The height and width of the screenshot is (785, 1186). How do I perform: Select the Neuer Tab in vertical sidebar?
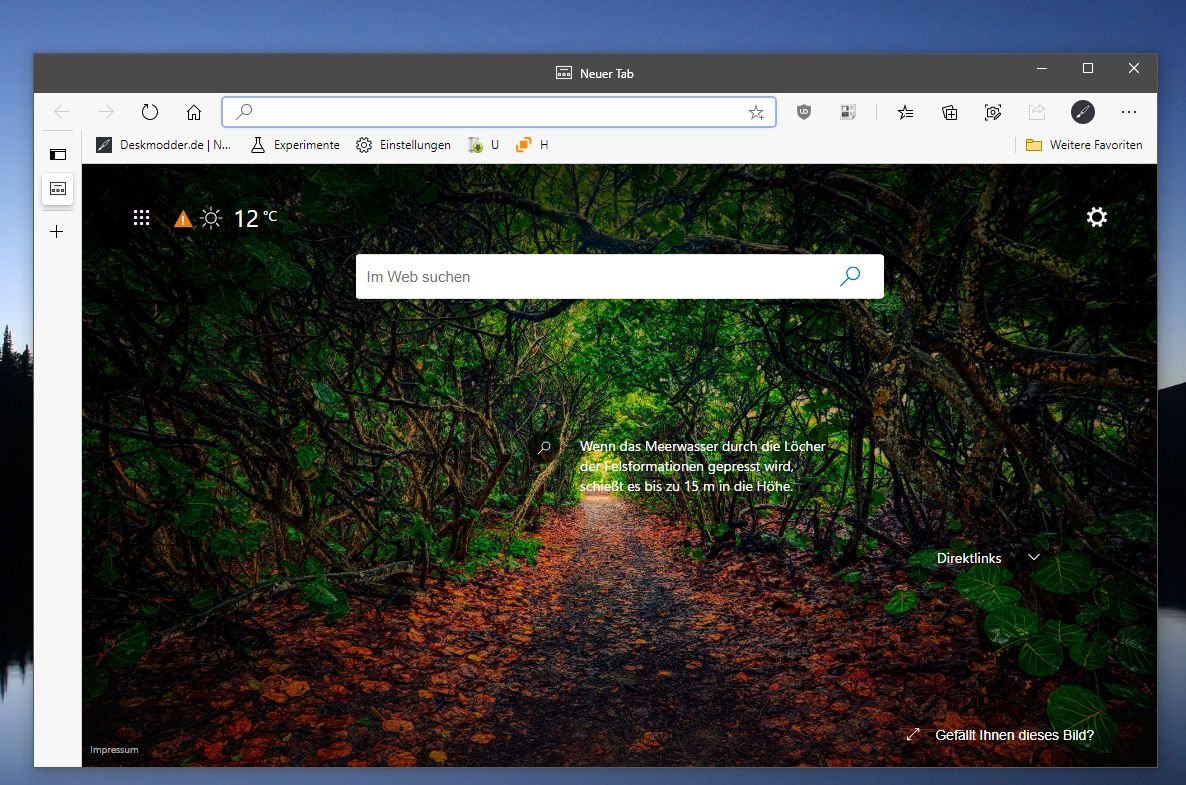(57, 188)
